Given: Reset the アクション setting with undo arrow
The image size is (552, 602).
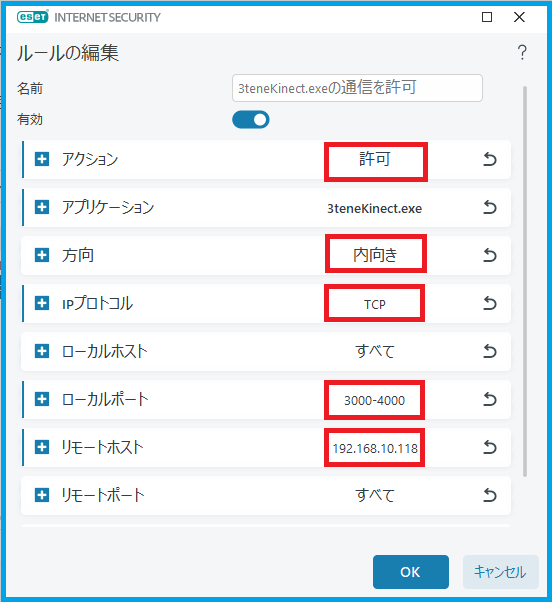Looking at the screenshot, I should 490,159.
